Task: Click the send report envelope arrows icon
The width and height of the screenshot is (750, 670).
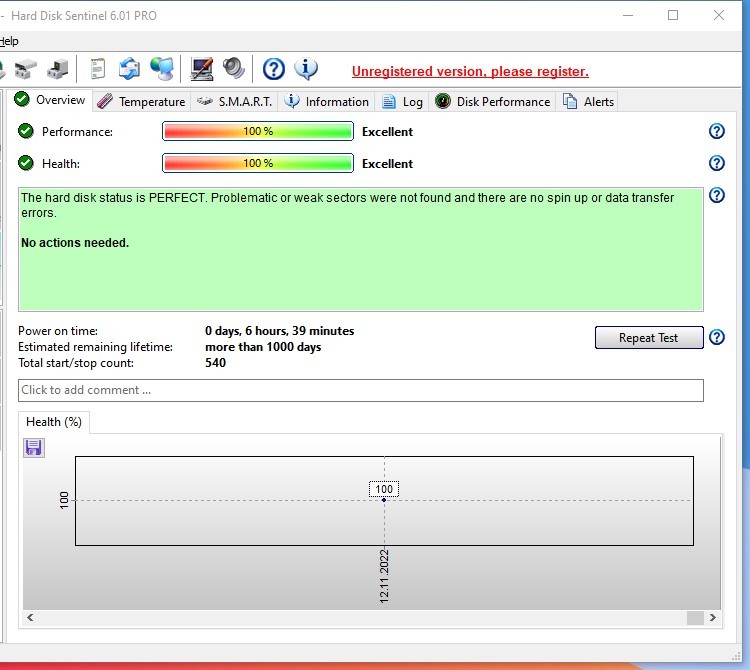Action: (129, 69)
